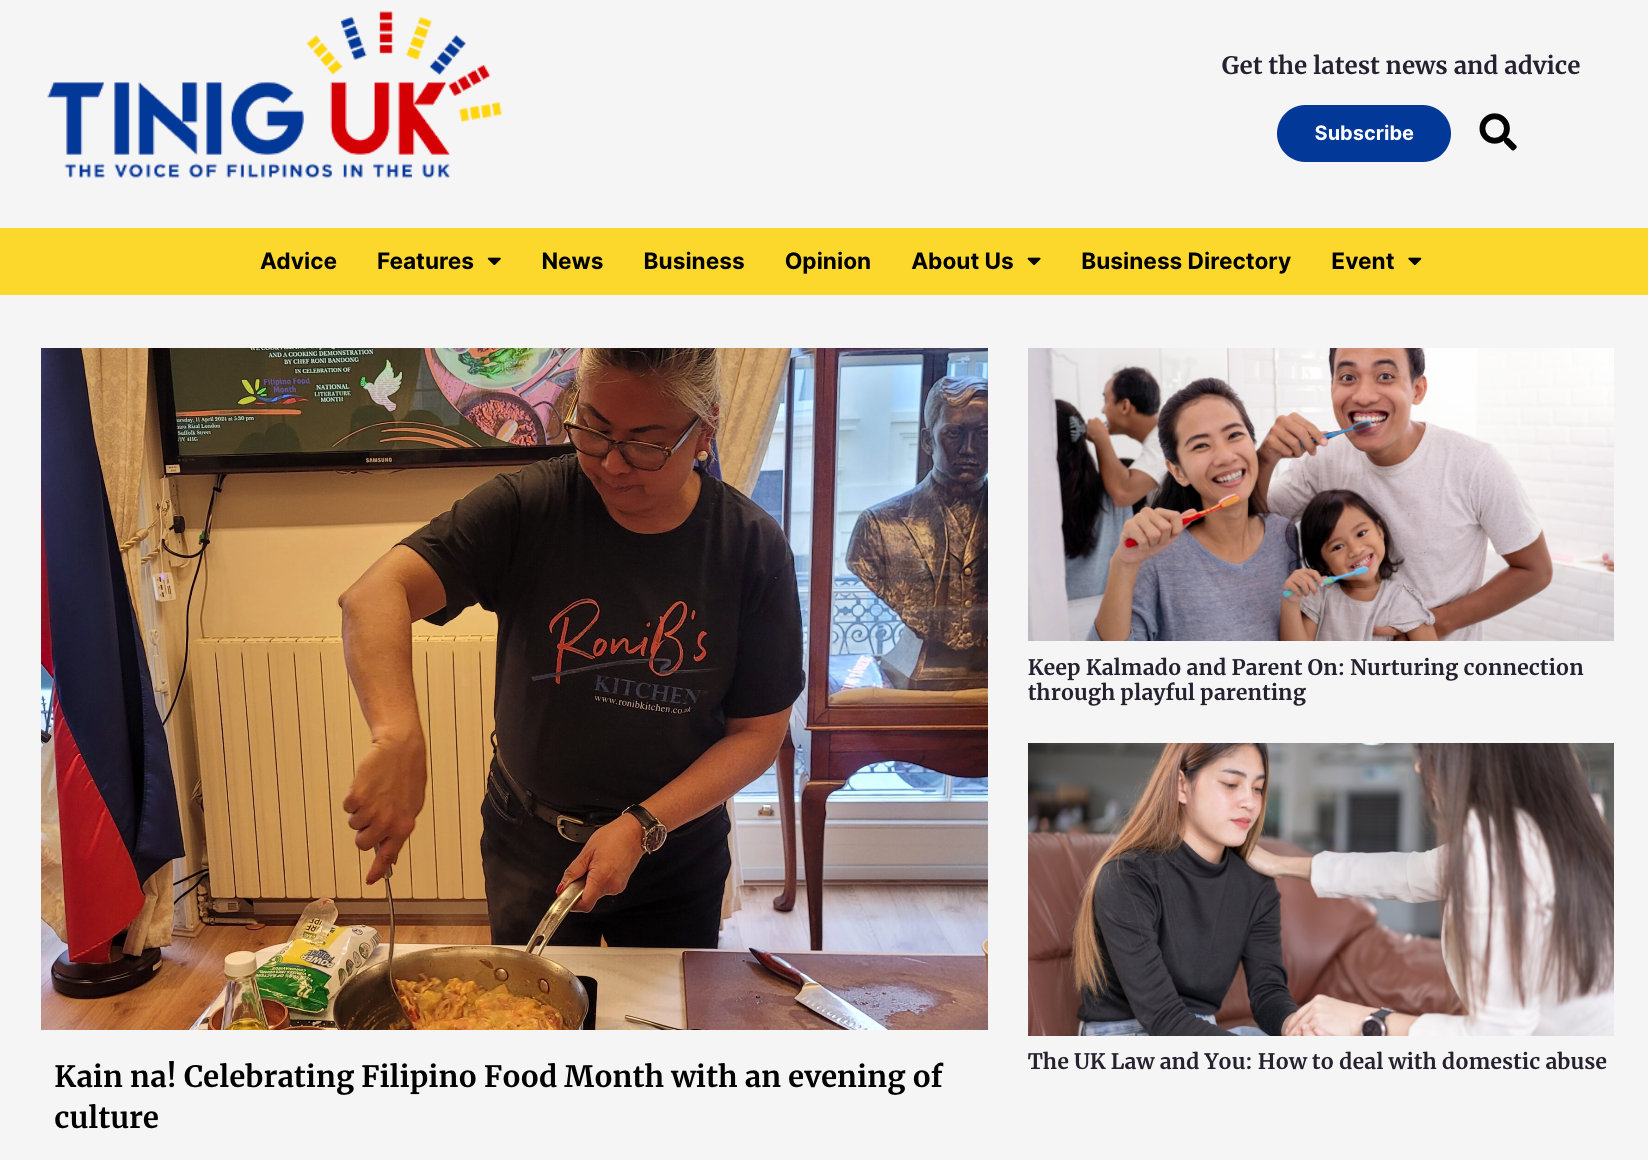The height and width of the screenshot is (1160, 1648).
Task: Read The UK Law and You article
Action: click(x=1317, y=1061)
